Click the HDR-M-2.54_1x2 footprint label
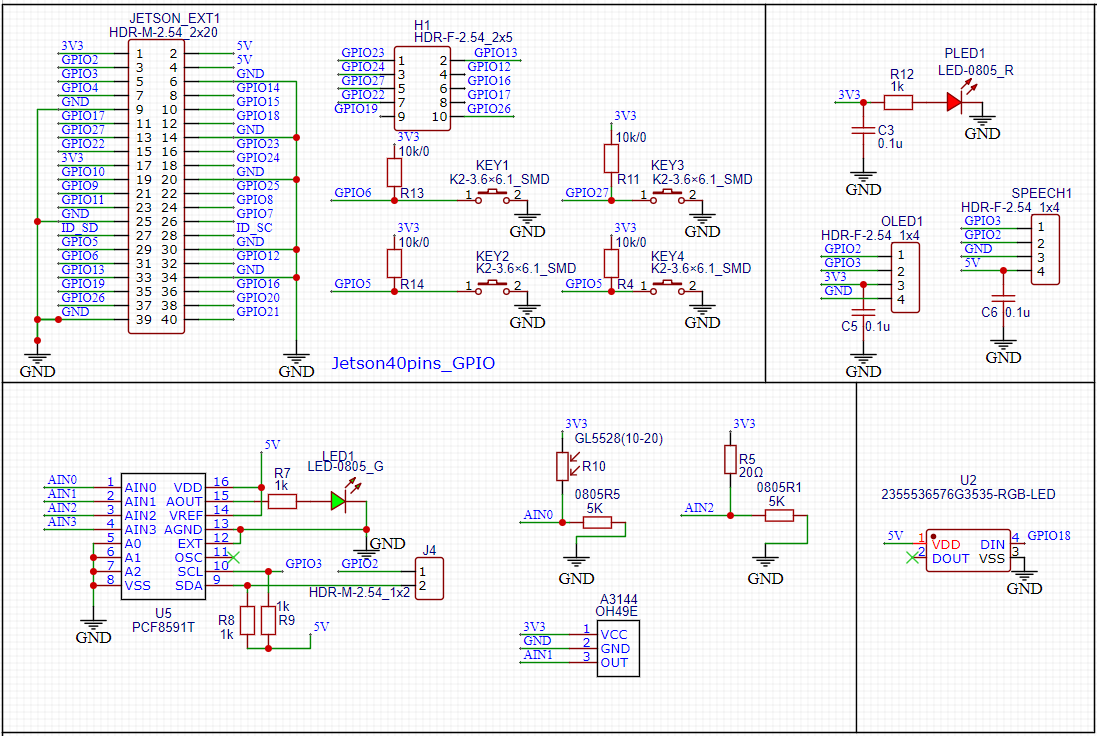 tap(360, 592)
